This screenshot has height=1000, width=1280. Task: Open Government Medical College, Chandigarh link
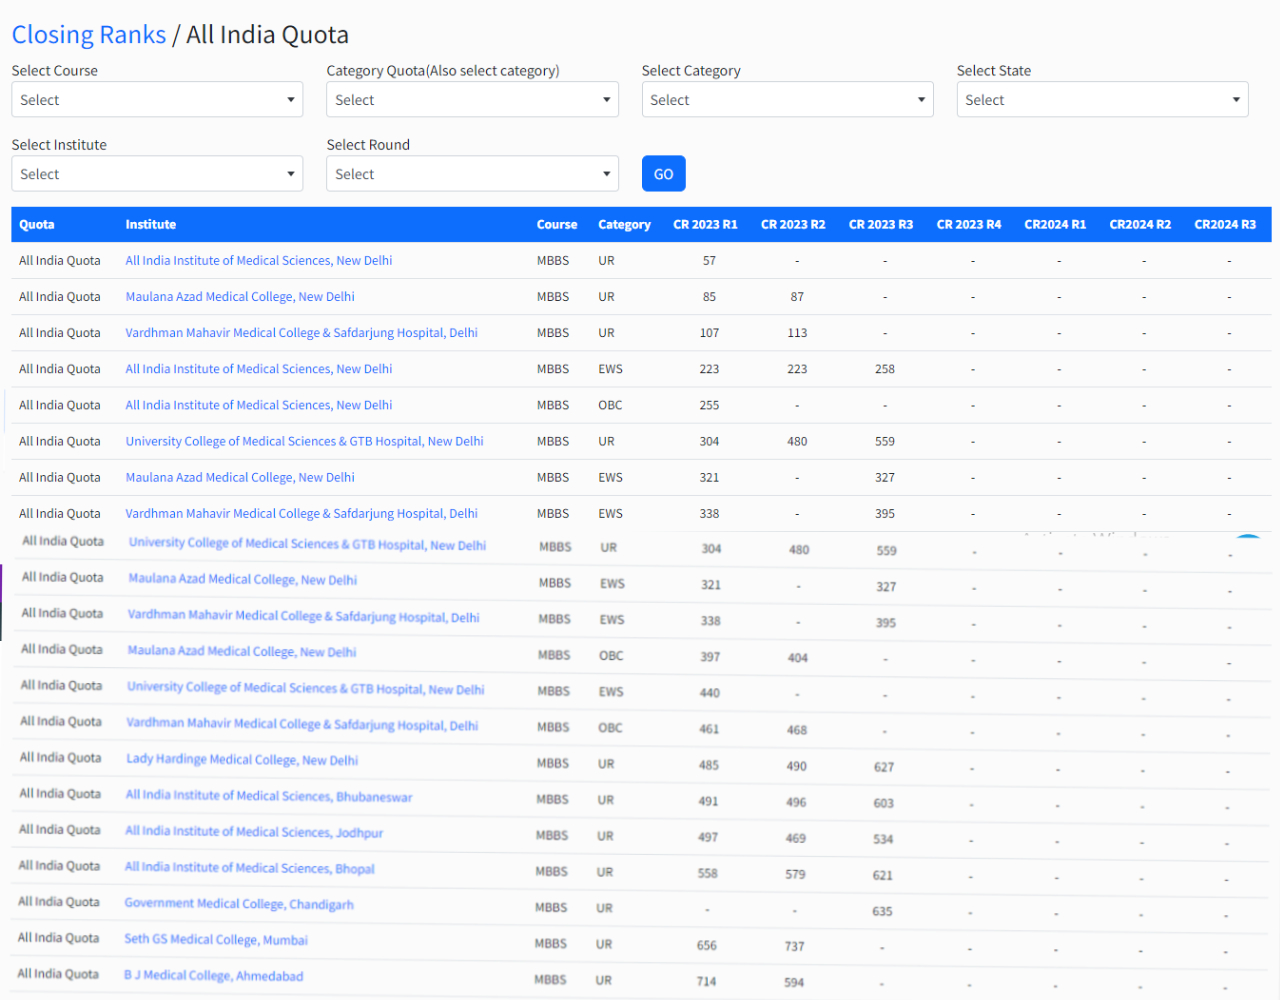pyautogui.click(x=239, y=904)
